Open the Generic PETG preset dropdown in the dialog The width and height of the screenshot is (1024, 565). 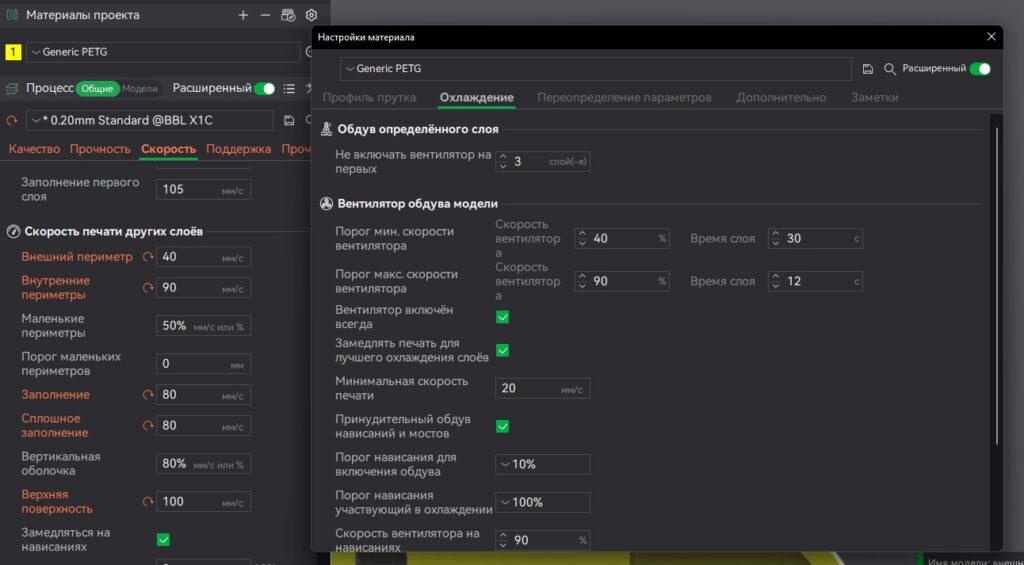tap(596, 69)
